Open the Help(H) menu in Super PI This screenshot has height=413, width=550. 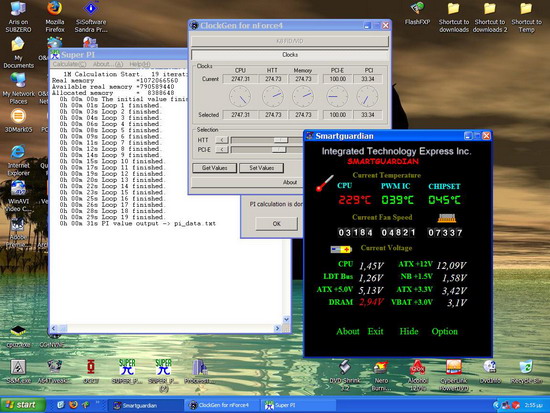coord(140,64)
